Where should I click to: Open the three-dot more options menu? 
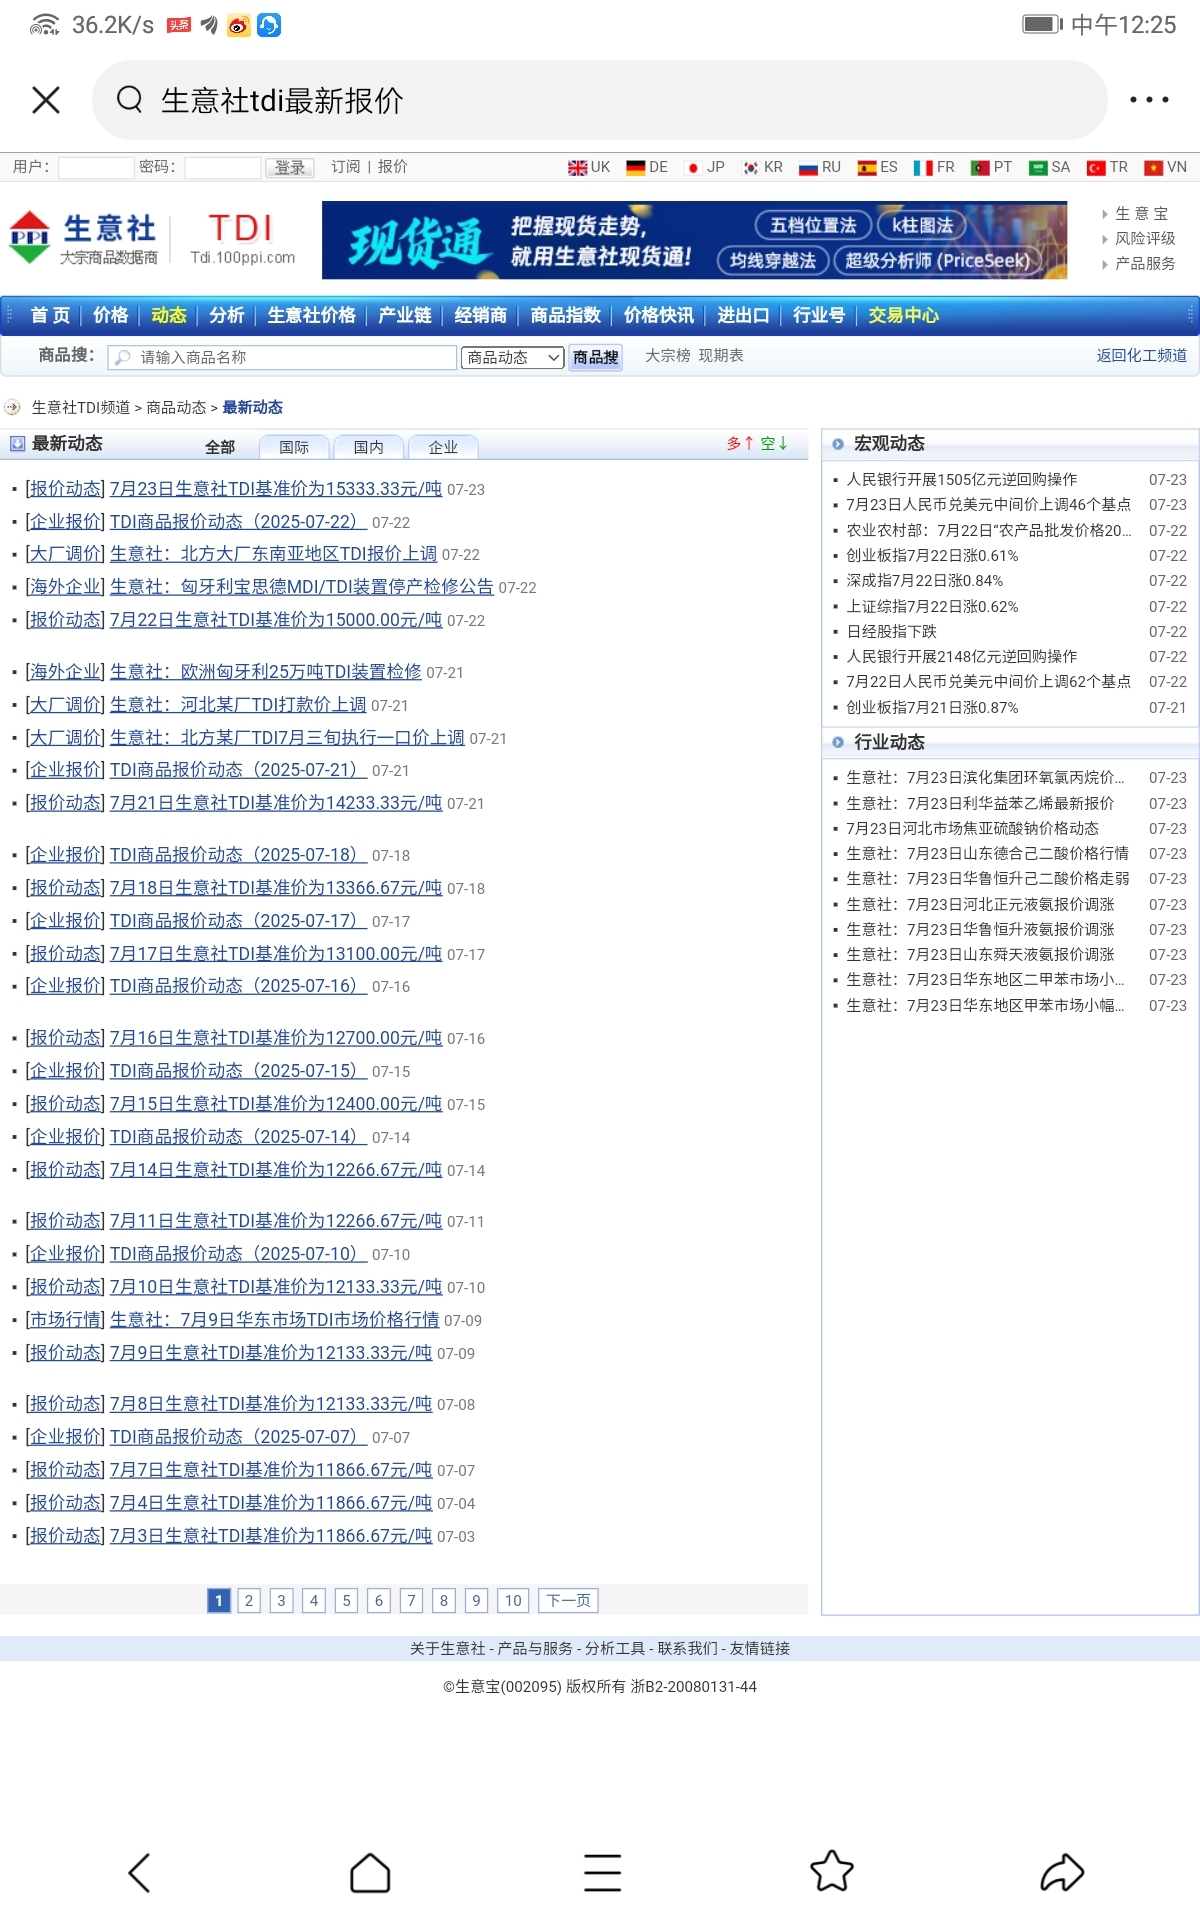[x=1149, y=100]
